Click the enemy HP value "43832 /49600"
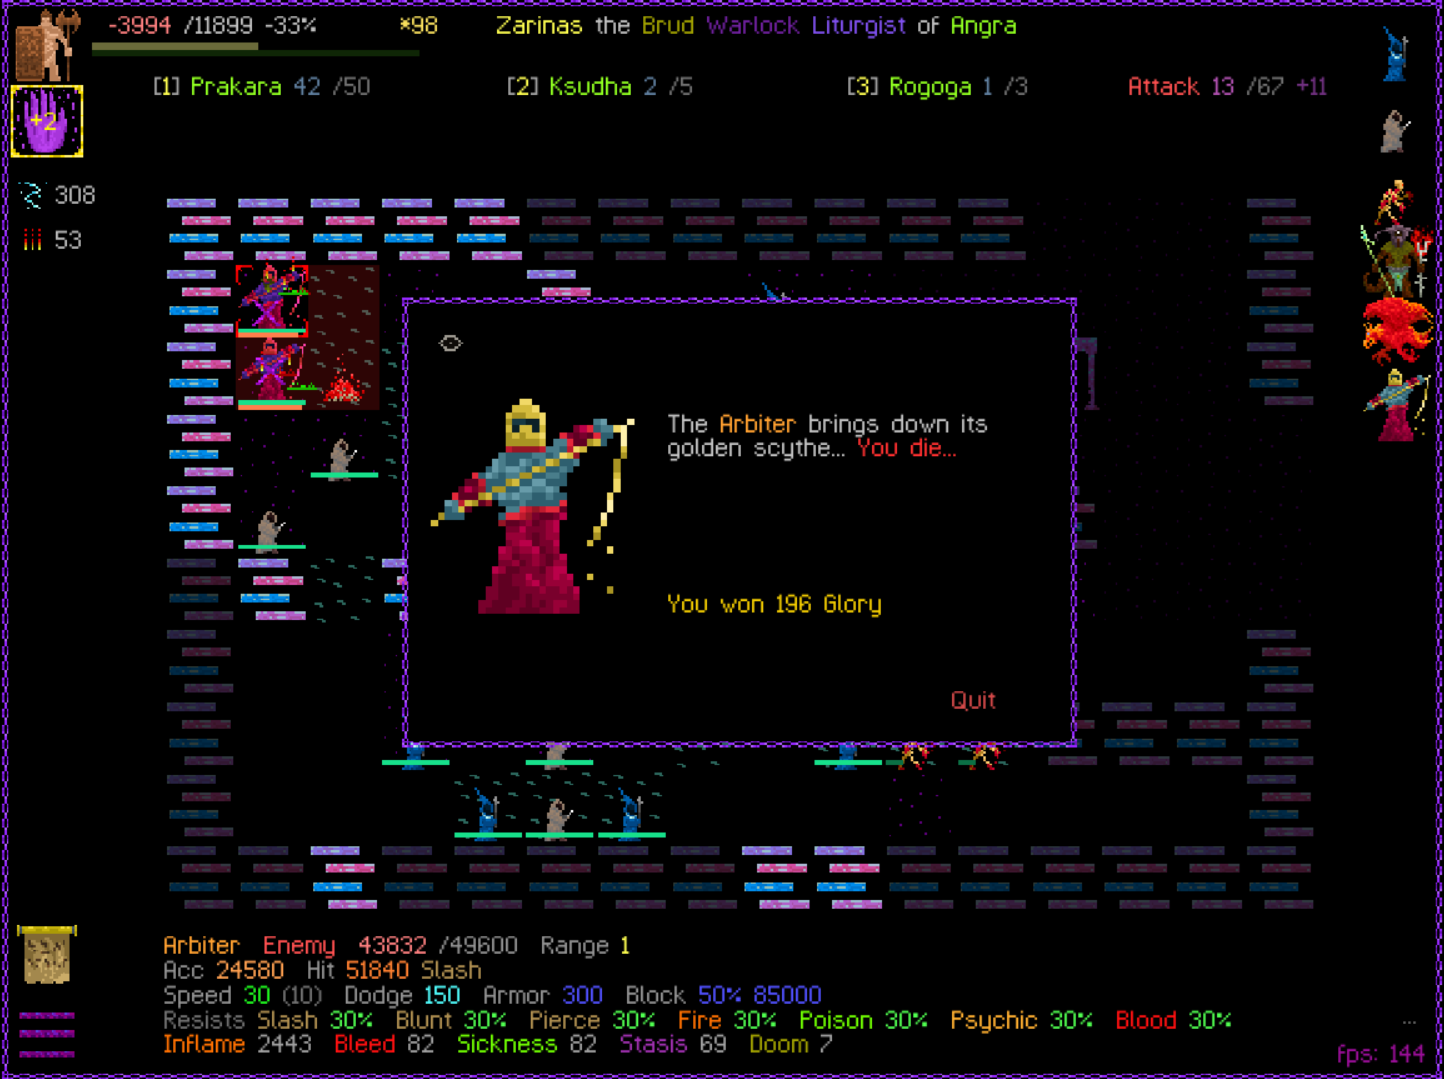 (x=438, y=945)
